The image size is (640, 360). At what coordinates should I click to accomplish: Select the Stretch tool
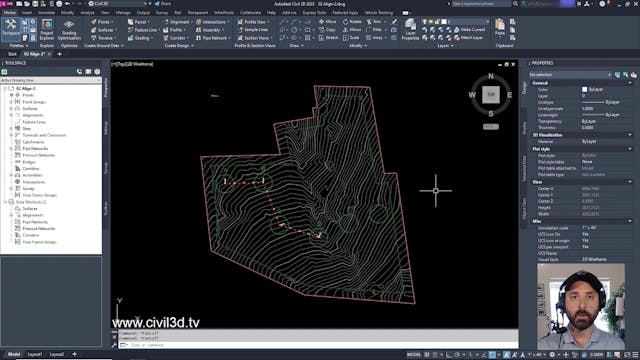coord(328,38)
